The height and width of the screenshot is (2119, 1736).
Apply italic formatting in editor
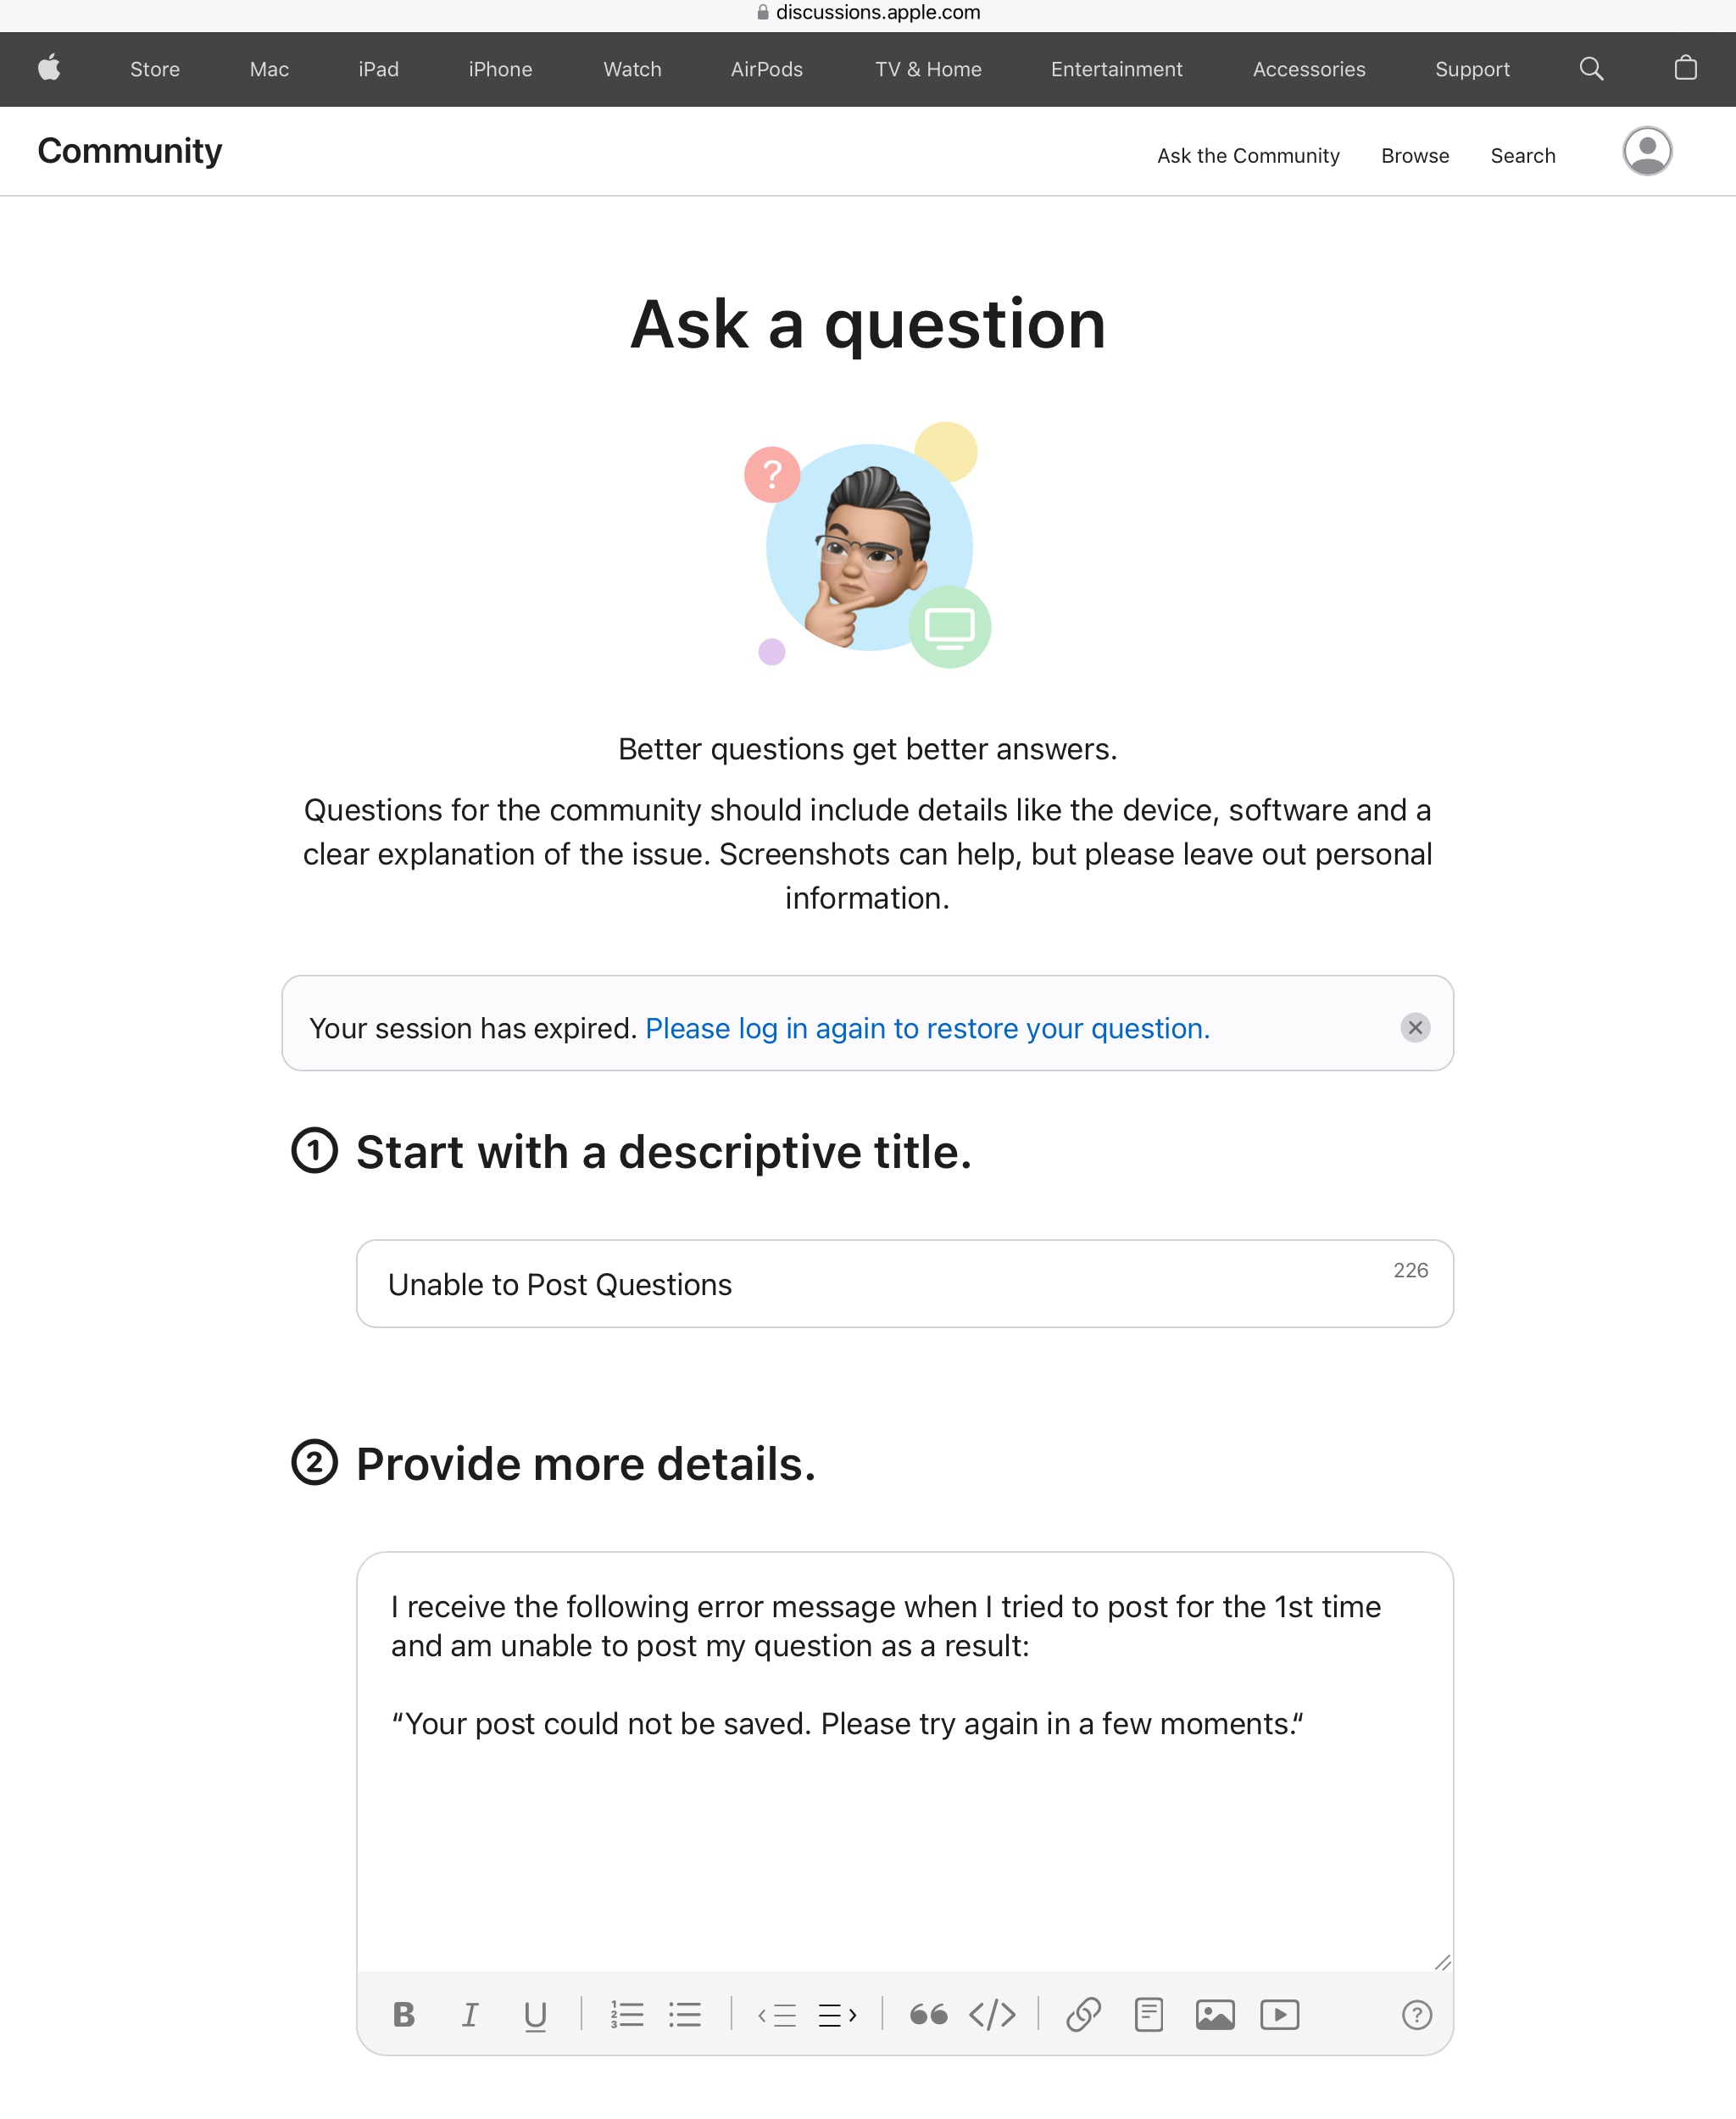click(x=469, y=2014)
